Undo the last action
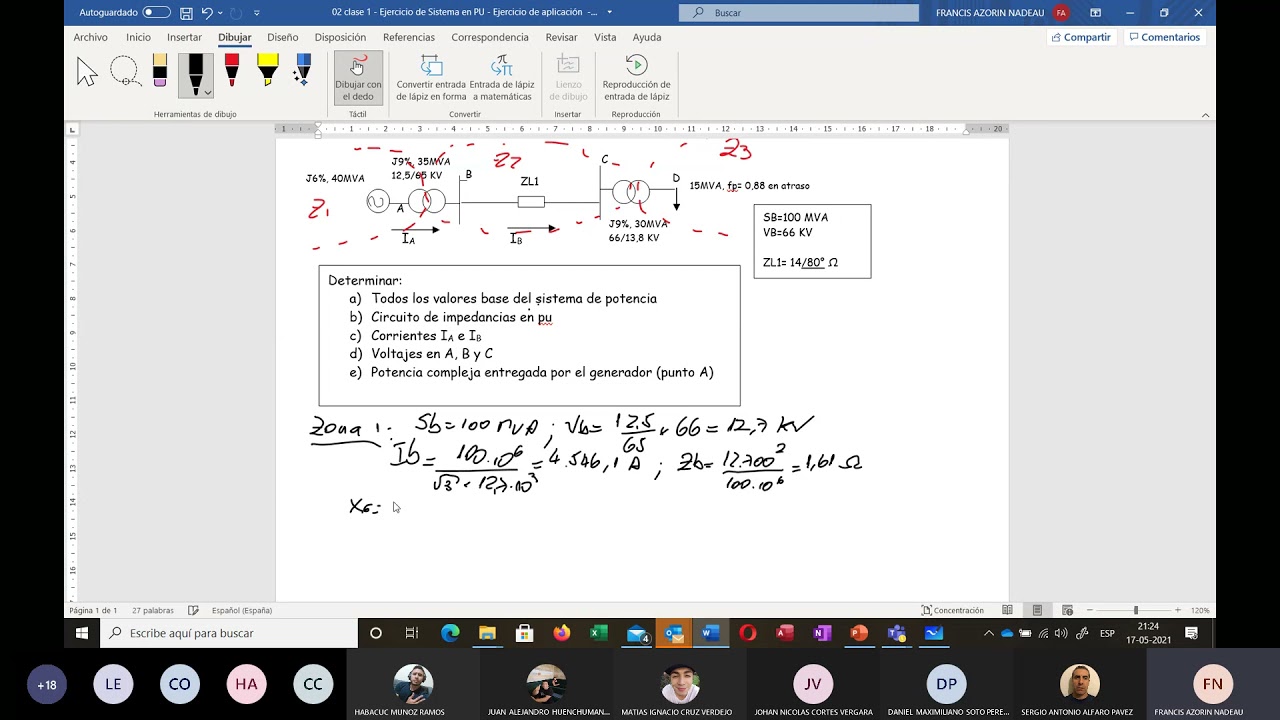 tap(207, 13)
